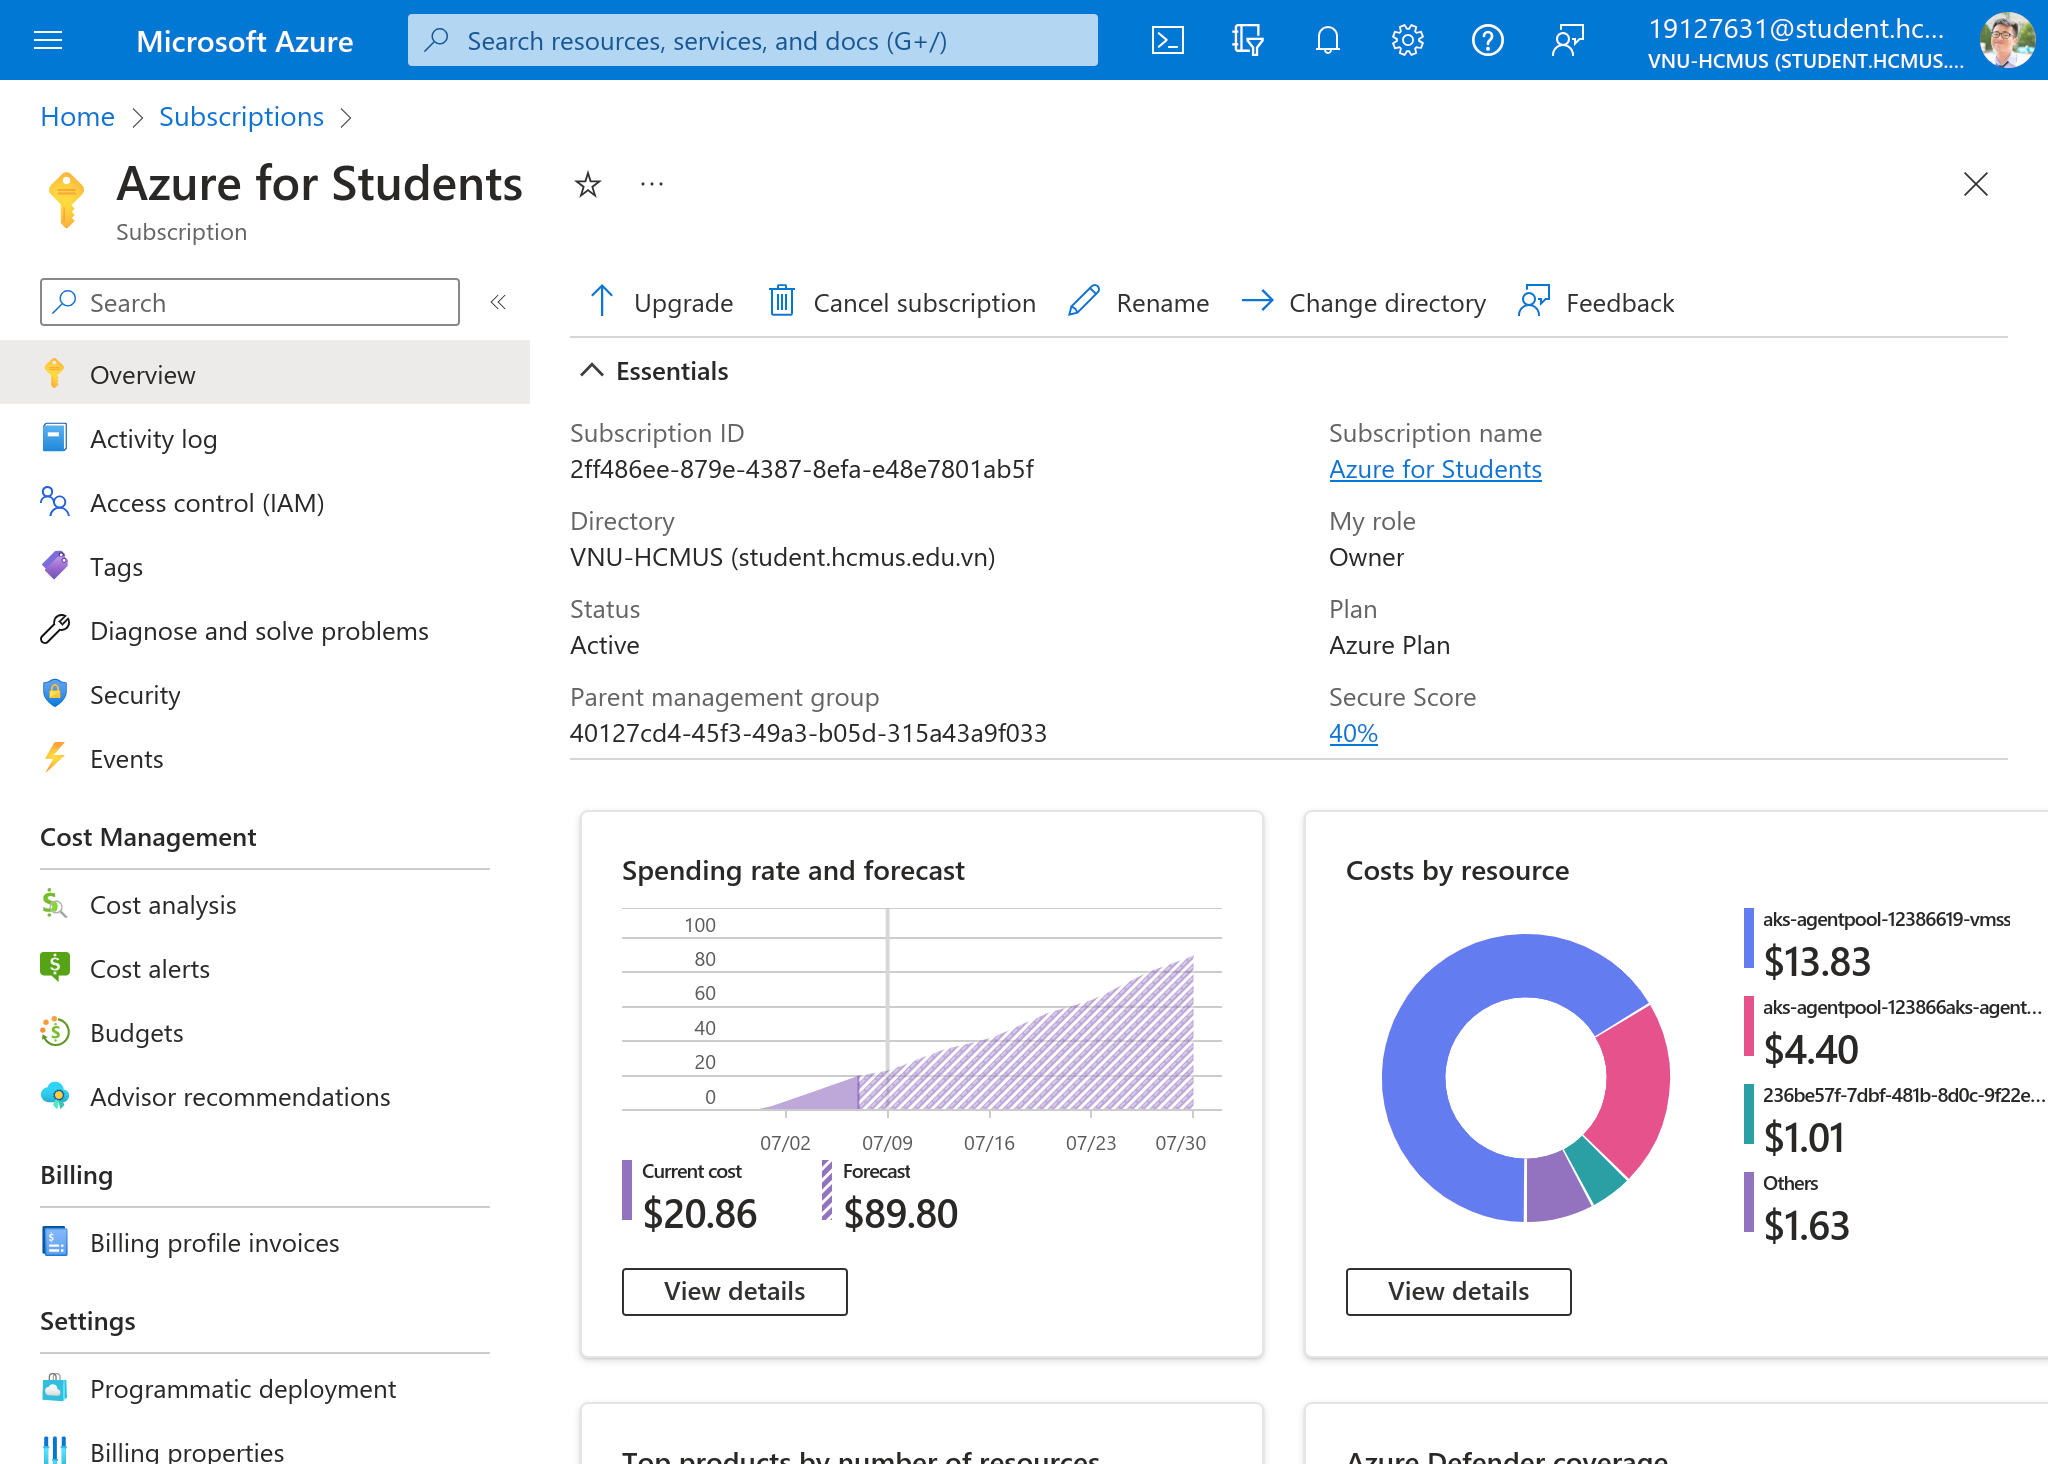Open Activity log in the sidebar
The width and height of the screenshot is (2048, 1464).
pyautogui.click(x=265, y=438)
